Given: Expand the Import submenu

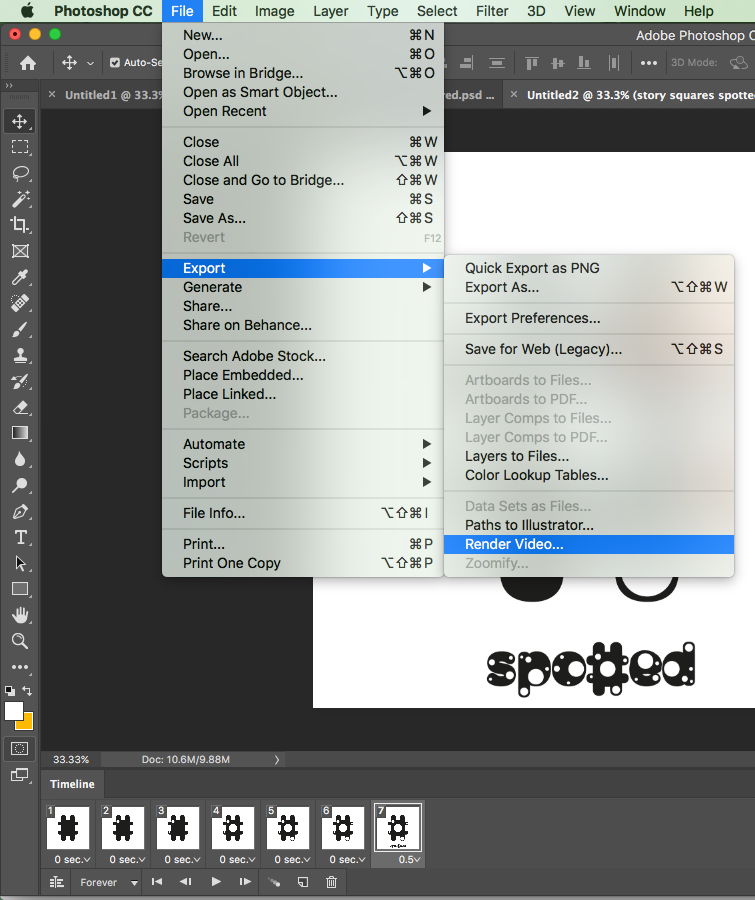Looking at the screenshot, I should point(303,482).
